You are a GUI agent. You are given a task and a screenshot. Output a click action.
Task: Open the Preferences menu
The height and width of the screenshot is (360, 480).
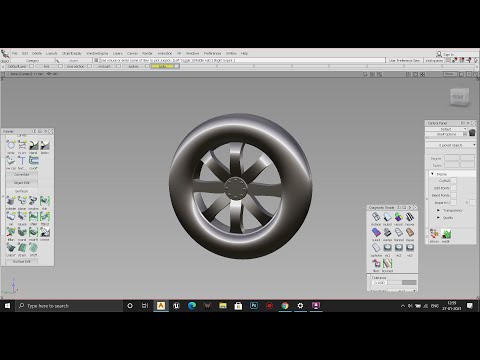(x=212, y=53)
